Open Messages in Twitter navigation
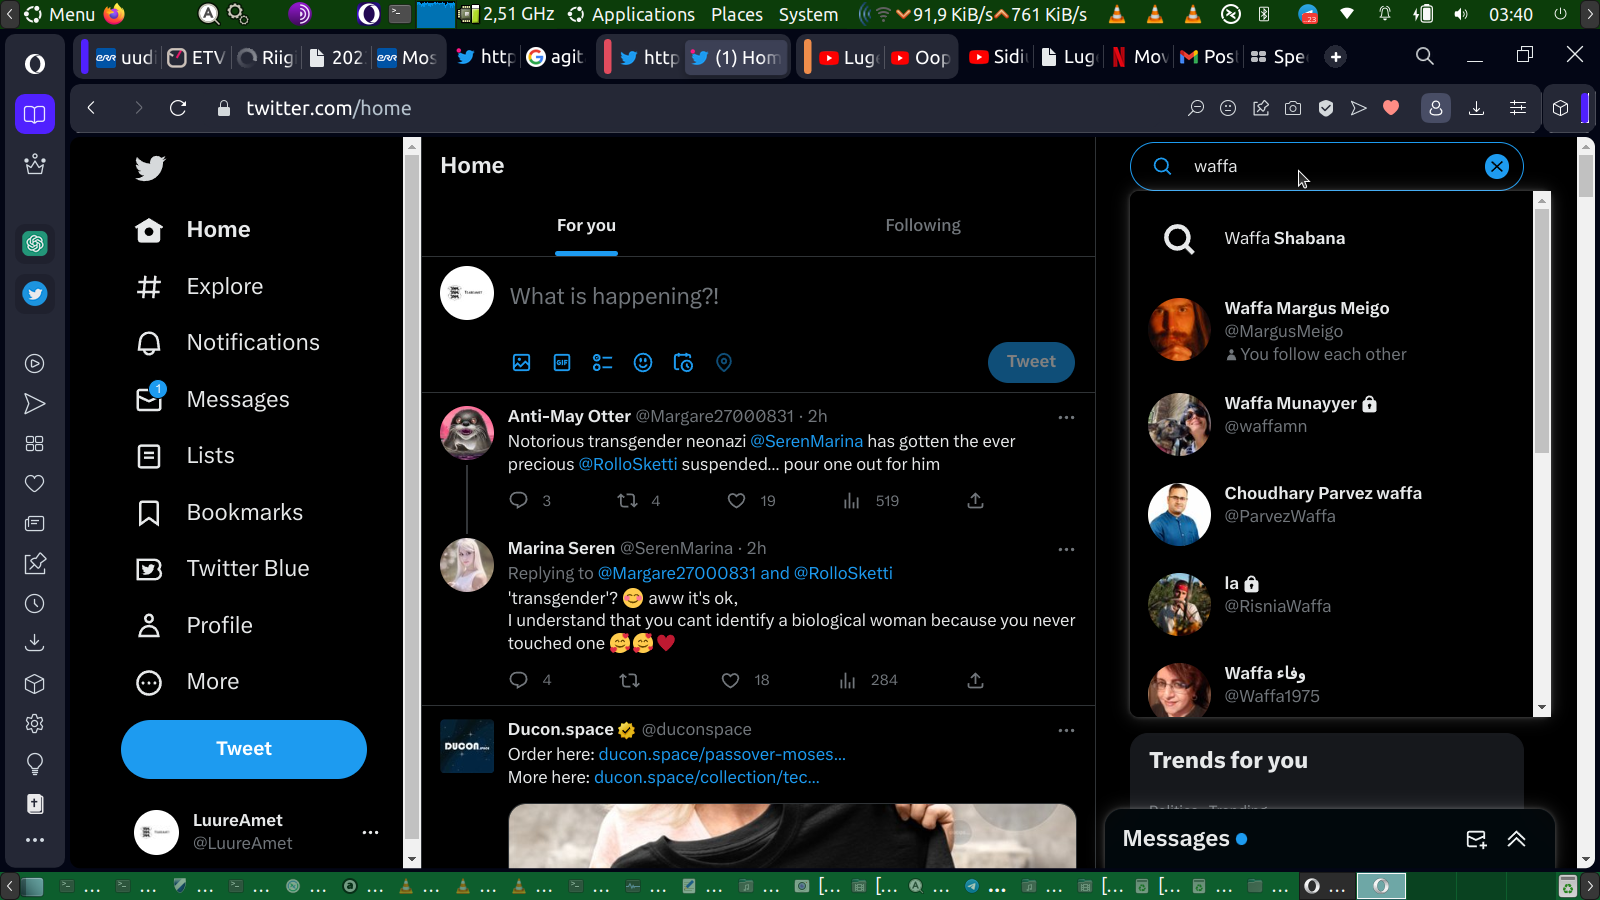 (212, 400)
